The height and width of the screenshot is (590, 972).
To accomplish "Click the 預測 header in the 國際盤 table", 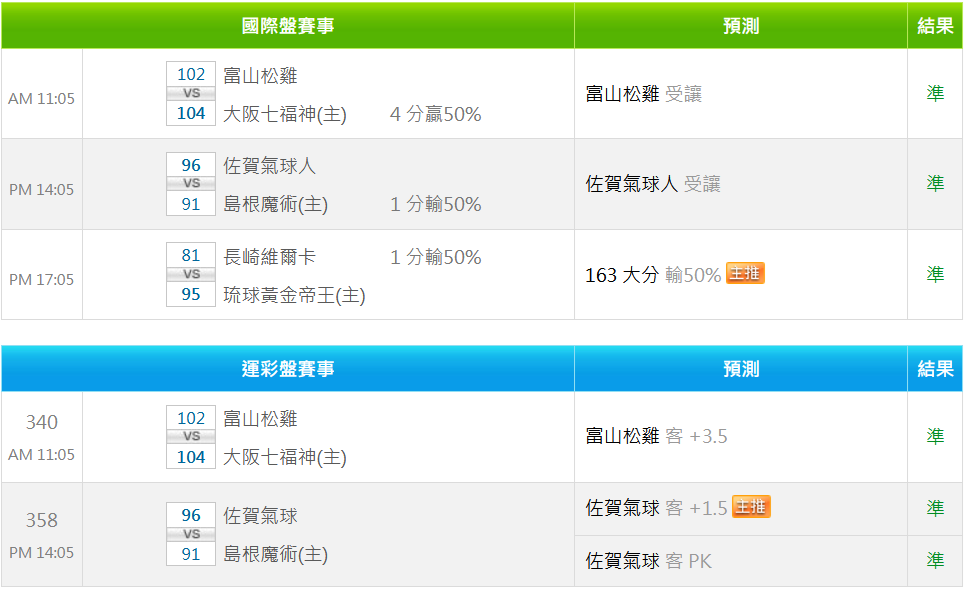I will [x=741, y=26].
